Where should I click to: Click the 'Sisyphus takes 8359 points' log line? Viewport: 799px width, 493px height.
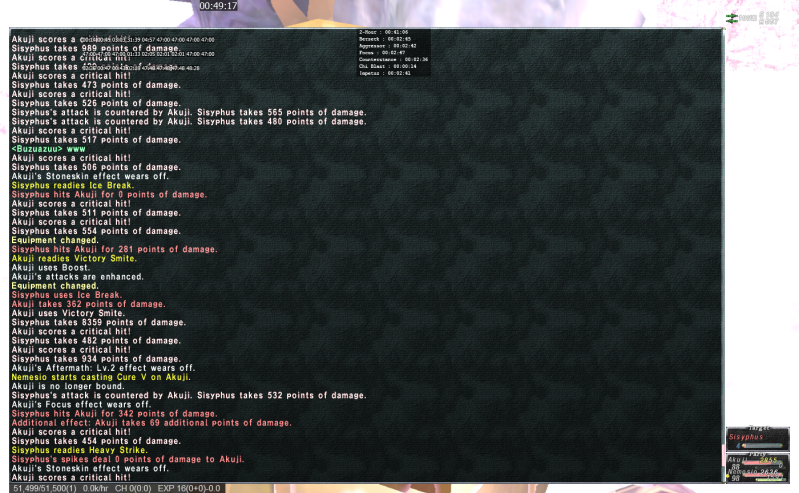coord(99,322)
